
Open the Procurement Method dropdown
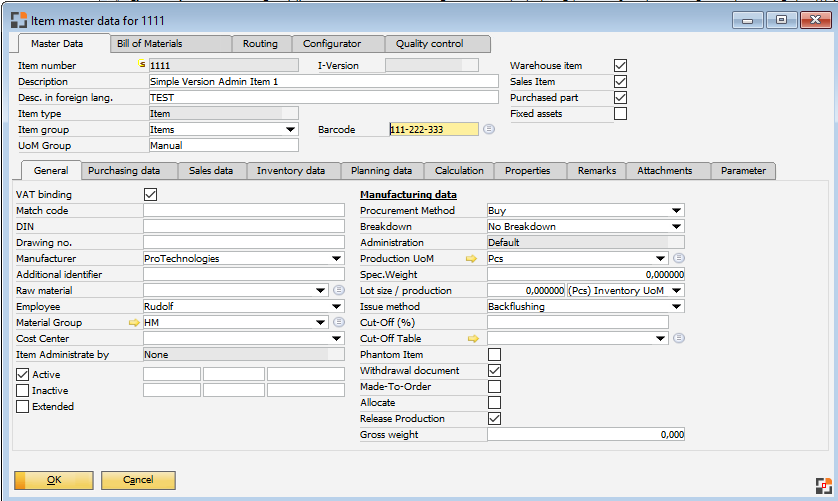pos(676,211)
